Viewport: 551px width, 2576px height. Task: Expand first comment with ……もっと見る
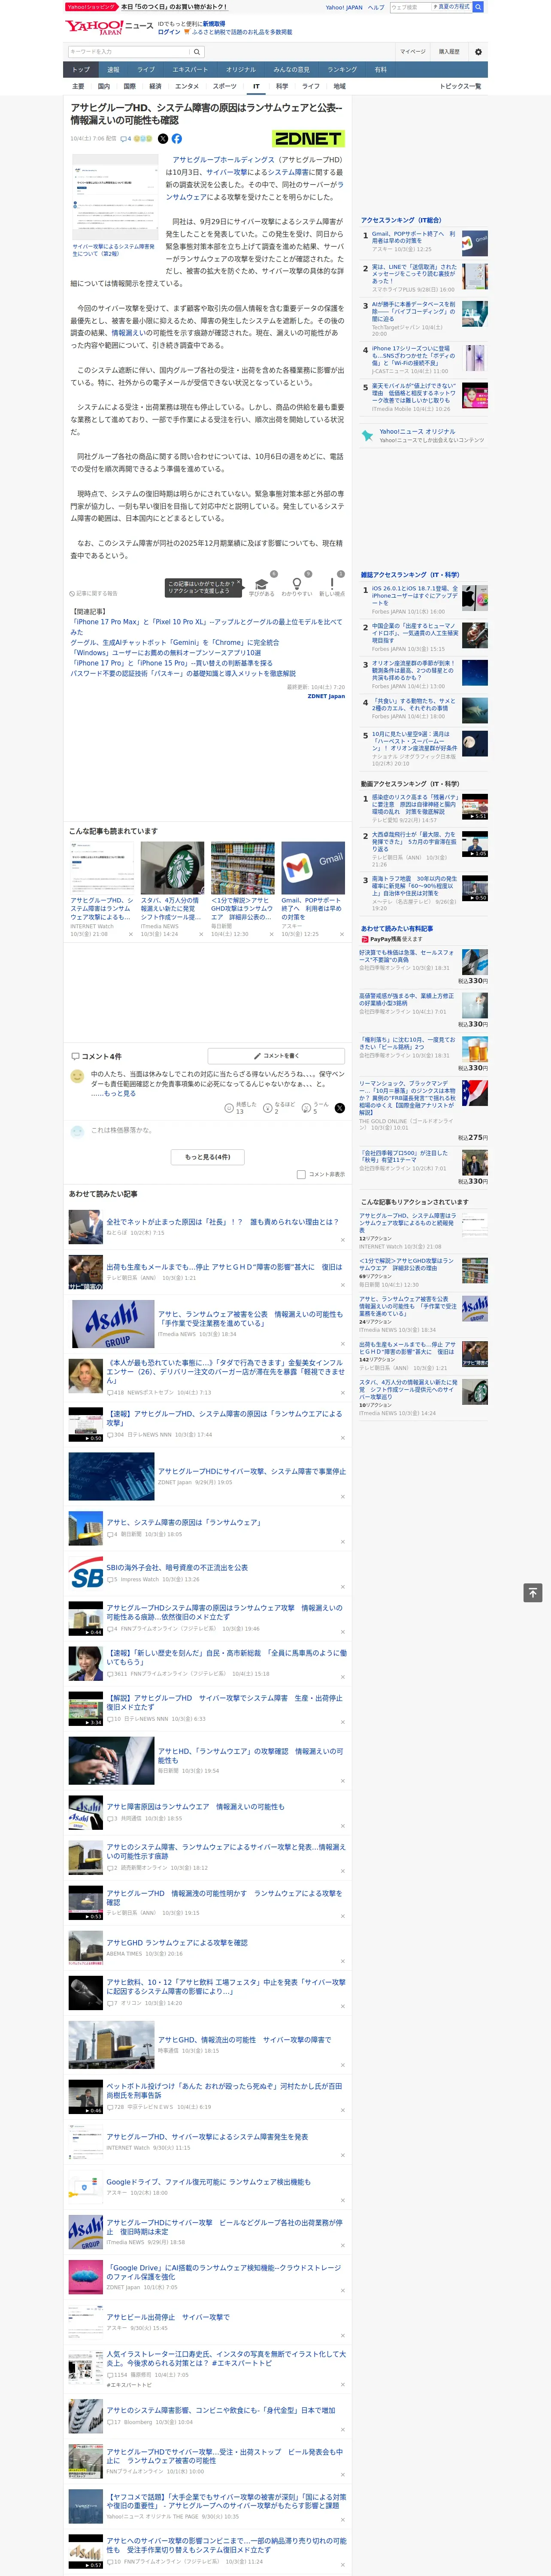coord(113,1094)
